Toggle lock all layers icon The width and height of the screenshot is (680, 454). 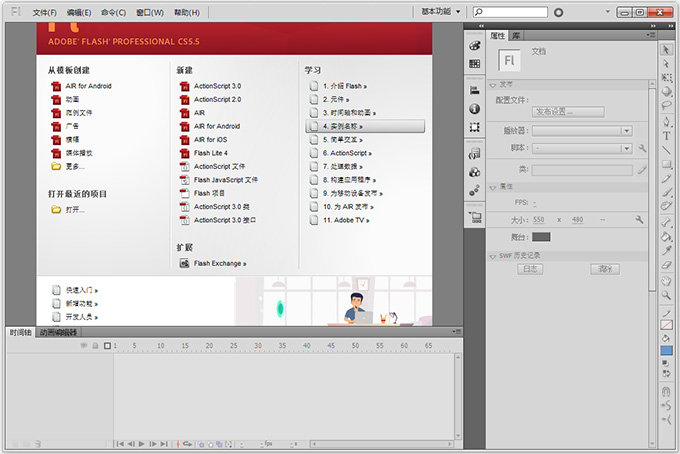pos(95,346)
